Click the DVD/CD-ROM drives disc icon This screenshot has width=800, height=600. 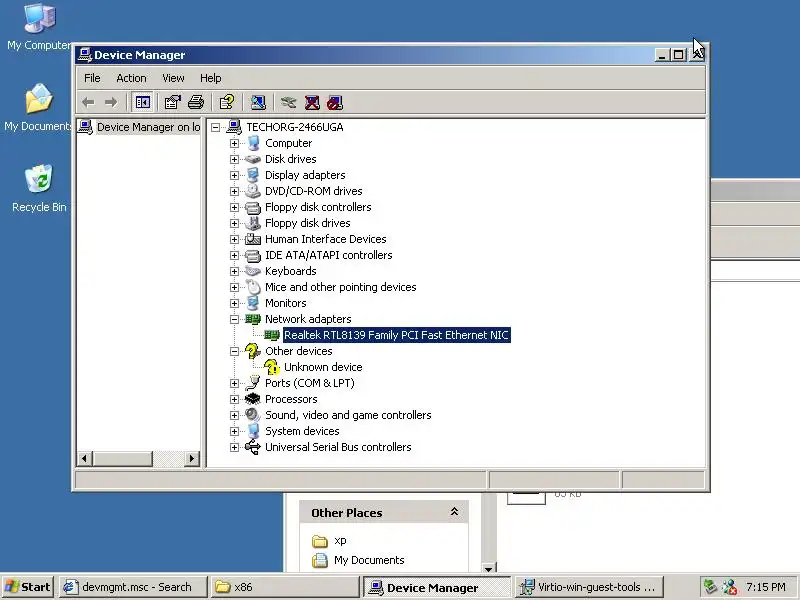[253, 191]
